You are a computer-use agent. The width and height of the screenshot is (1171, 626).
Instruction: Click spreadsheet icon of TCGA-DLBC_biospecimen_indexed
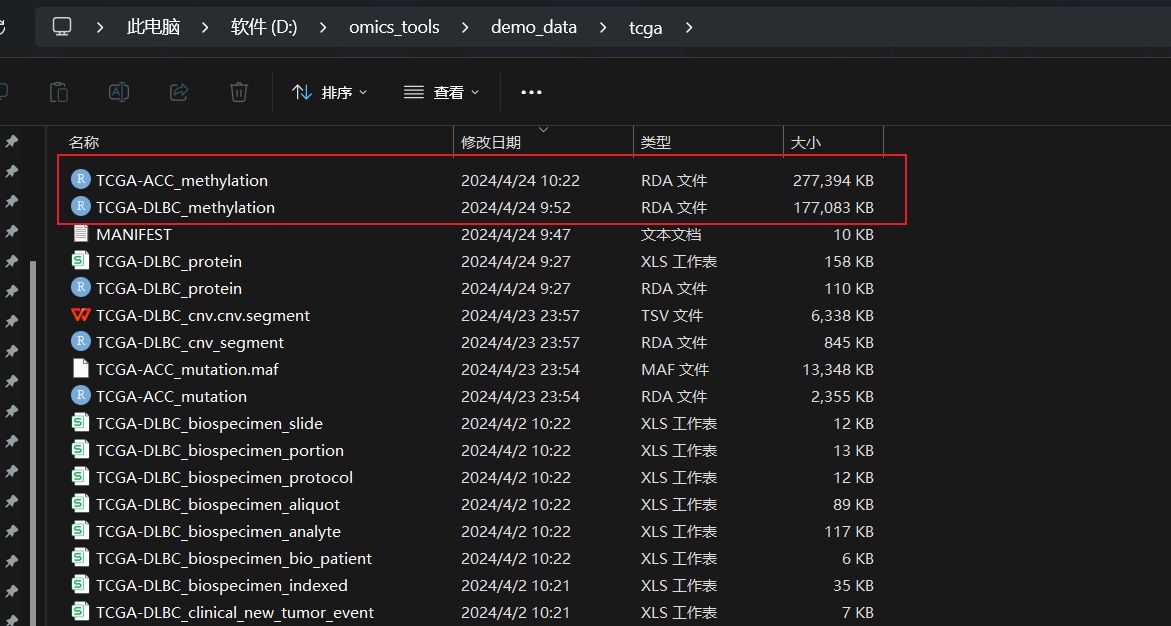coord(81,584)
